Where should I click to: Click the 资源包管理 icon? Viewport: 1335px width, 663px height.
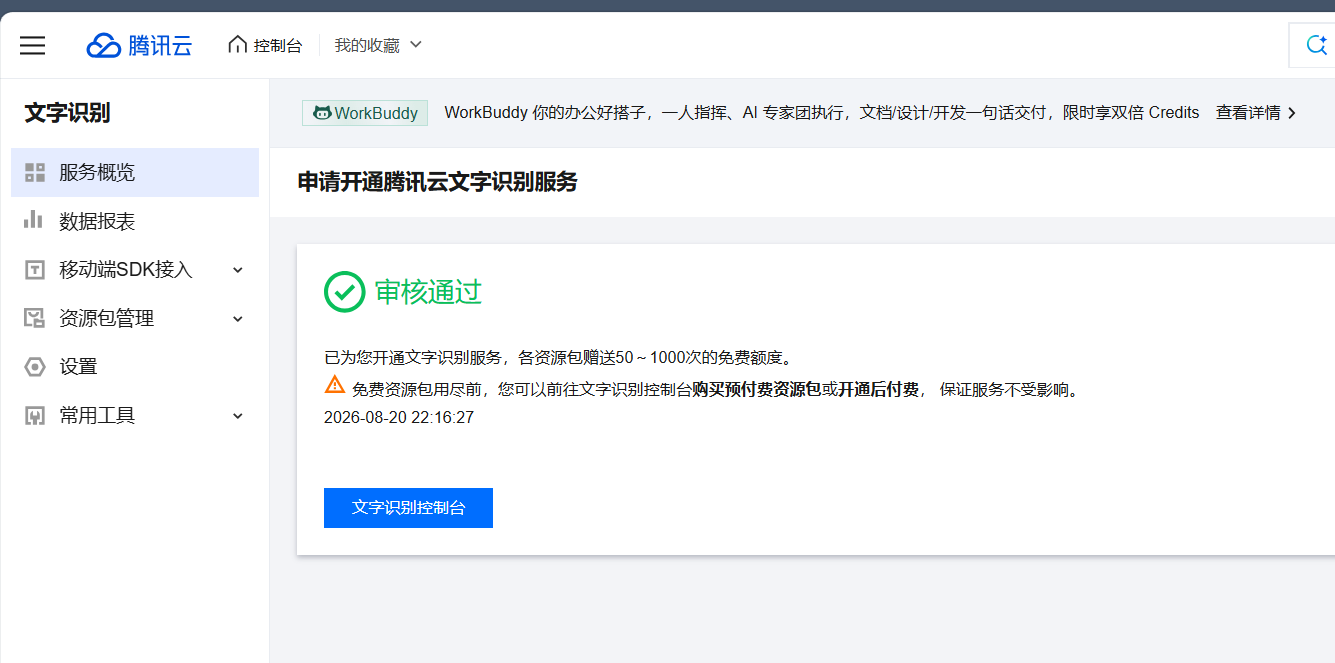(35, 318)
